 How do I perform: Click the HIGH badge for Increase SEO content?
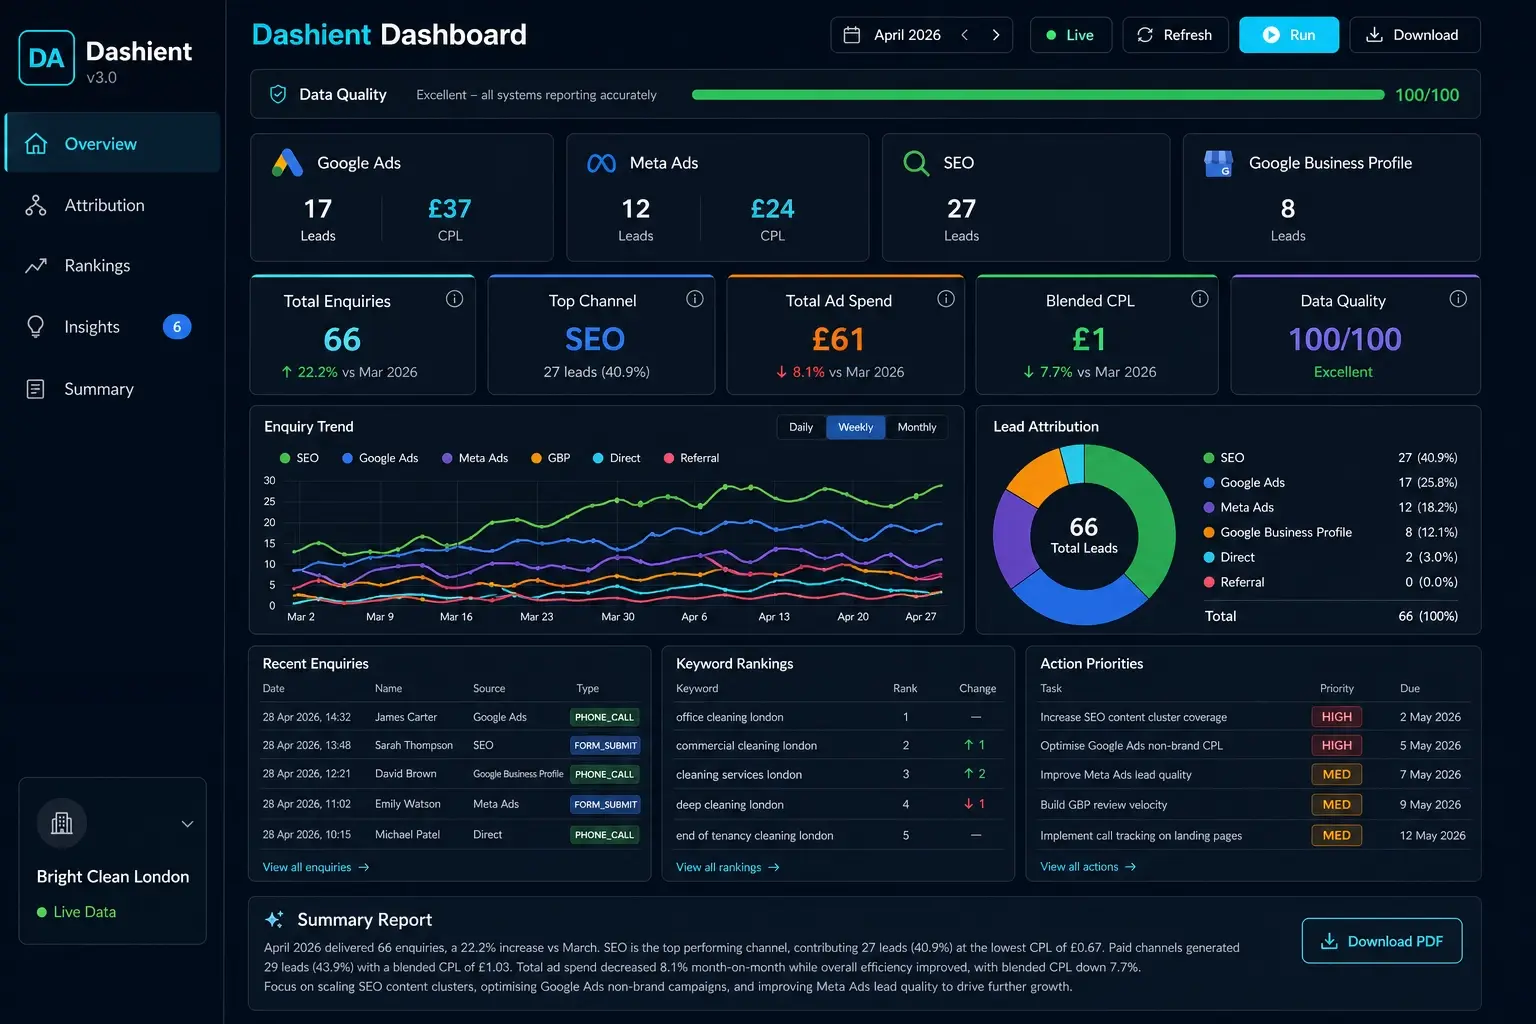click(x=1336, y=717)
